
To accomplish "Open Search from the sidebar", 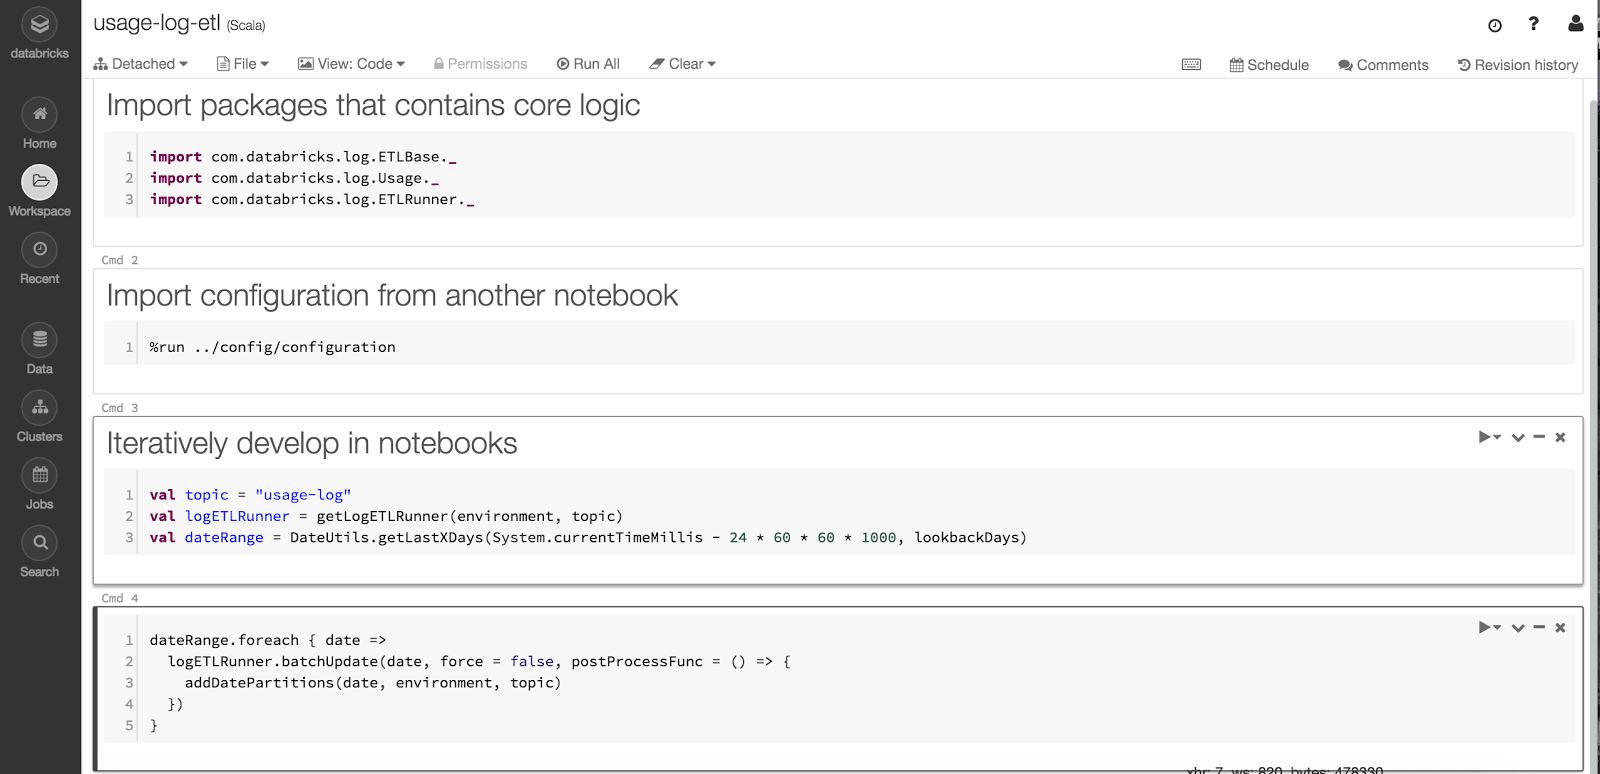I will (x=40, y=543).
